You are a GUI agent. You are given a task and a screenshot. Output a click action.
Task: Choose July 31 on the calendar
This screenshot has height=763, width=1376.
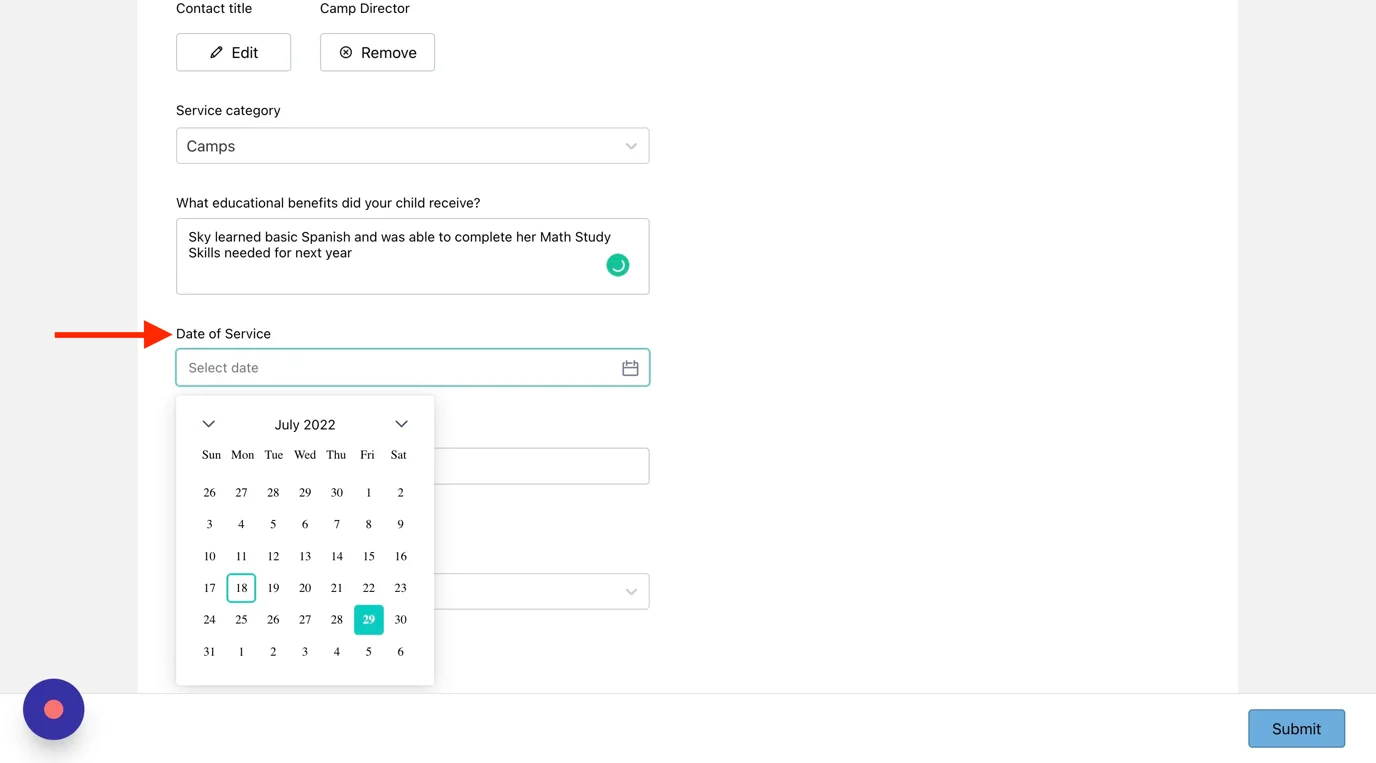point(209,652)
